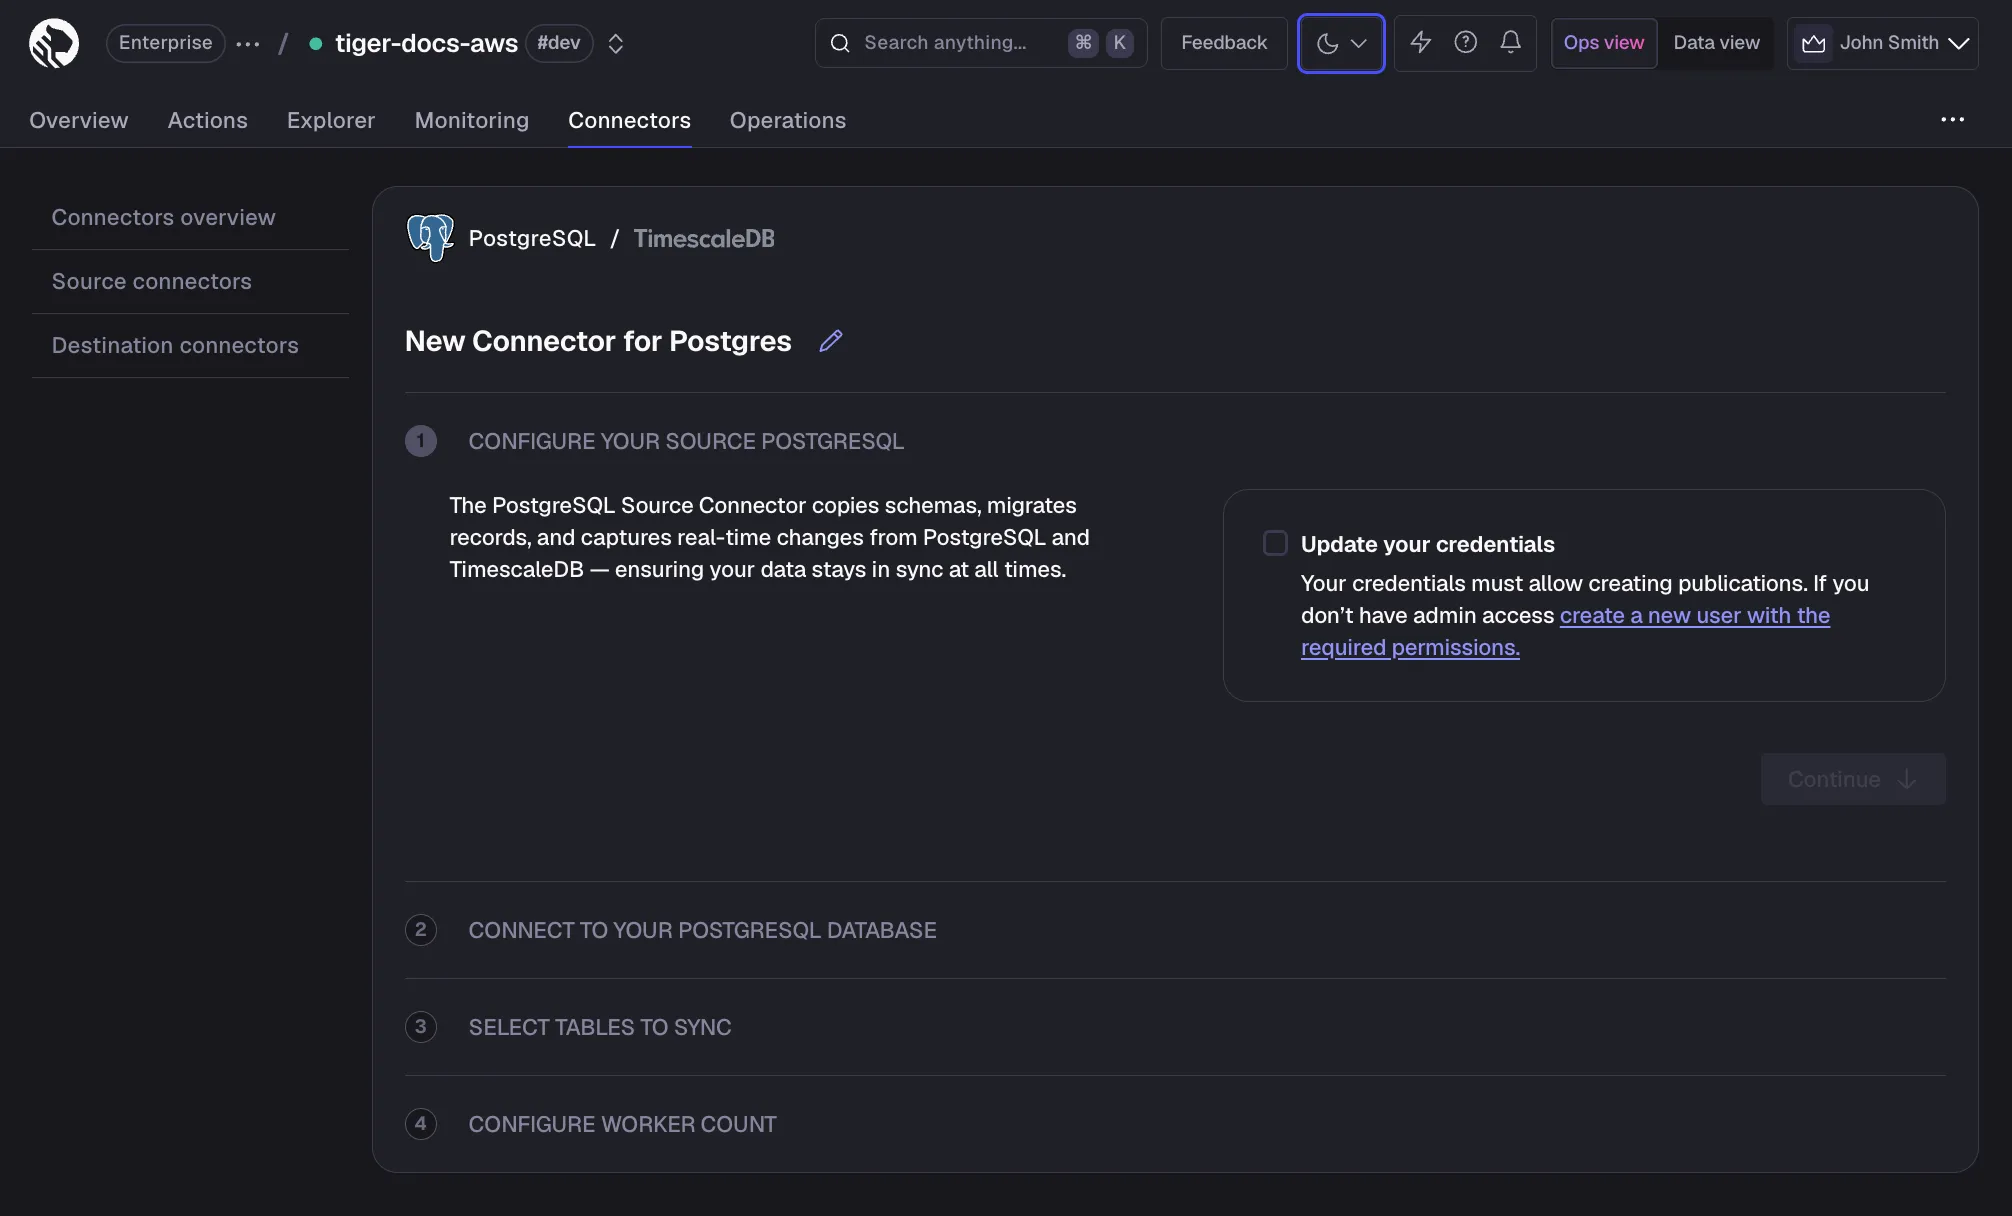Expand step 3 Select tables to sync
Viewport: 2012px width, 1216px height.
pos(1175,1027)
